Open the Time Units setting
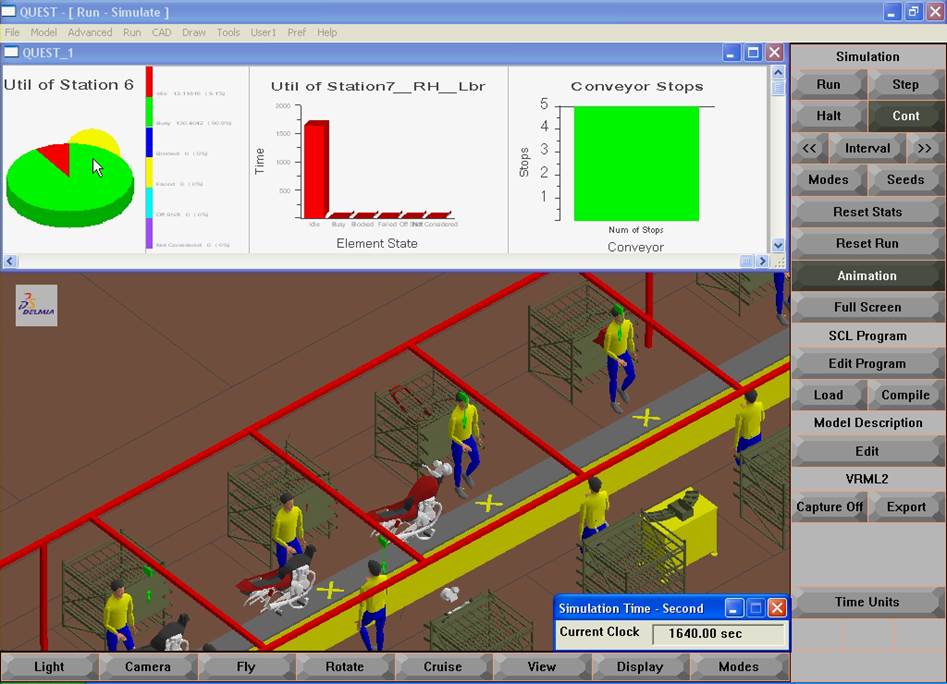The image size is (947, 684). [867, 602]
